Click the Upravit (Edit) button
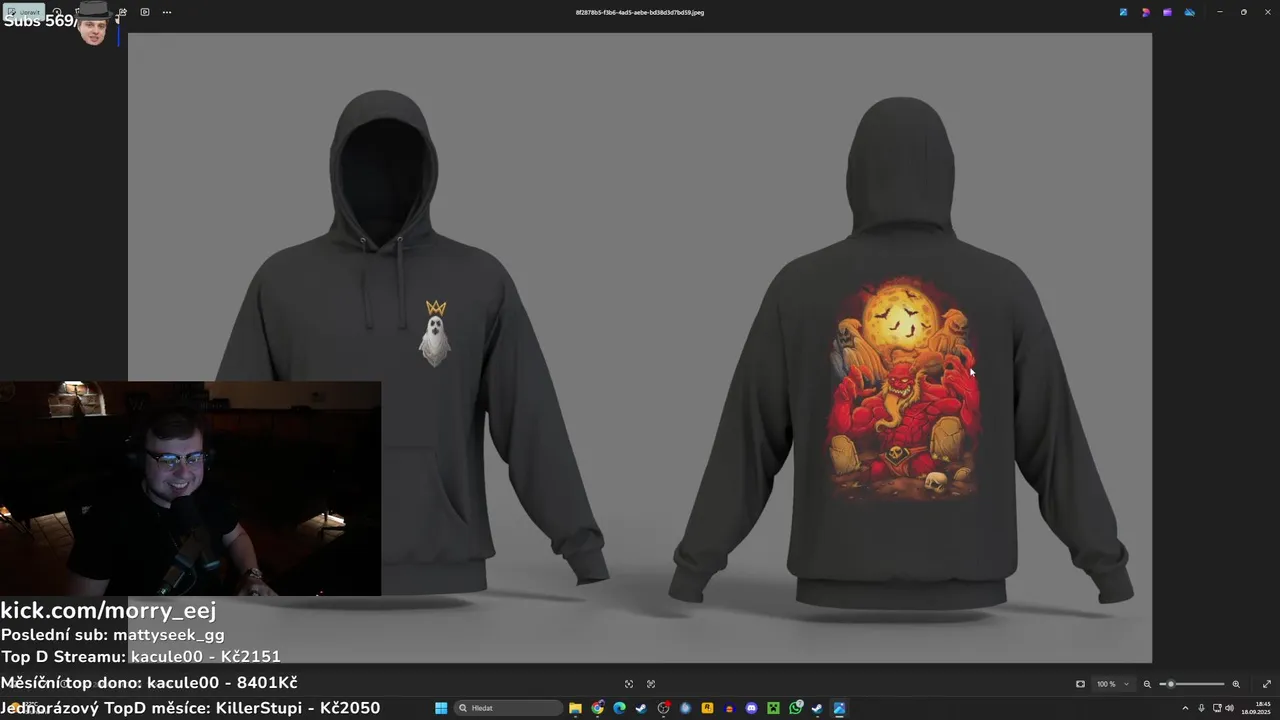This screenshot has height=720, width=1280. 24,12
